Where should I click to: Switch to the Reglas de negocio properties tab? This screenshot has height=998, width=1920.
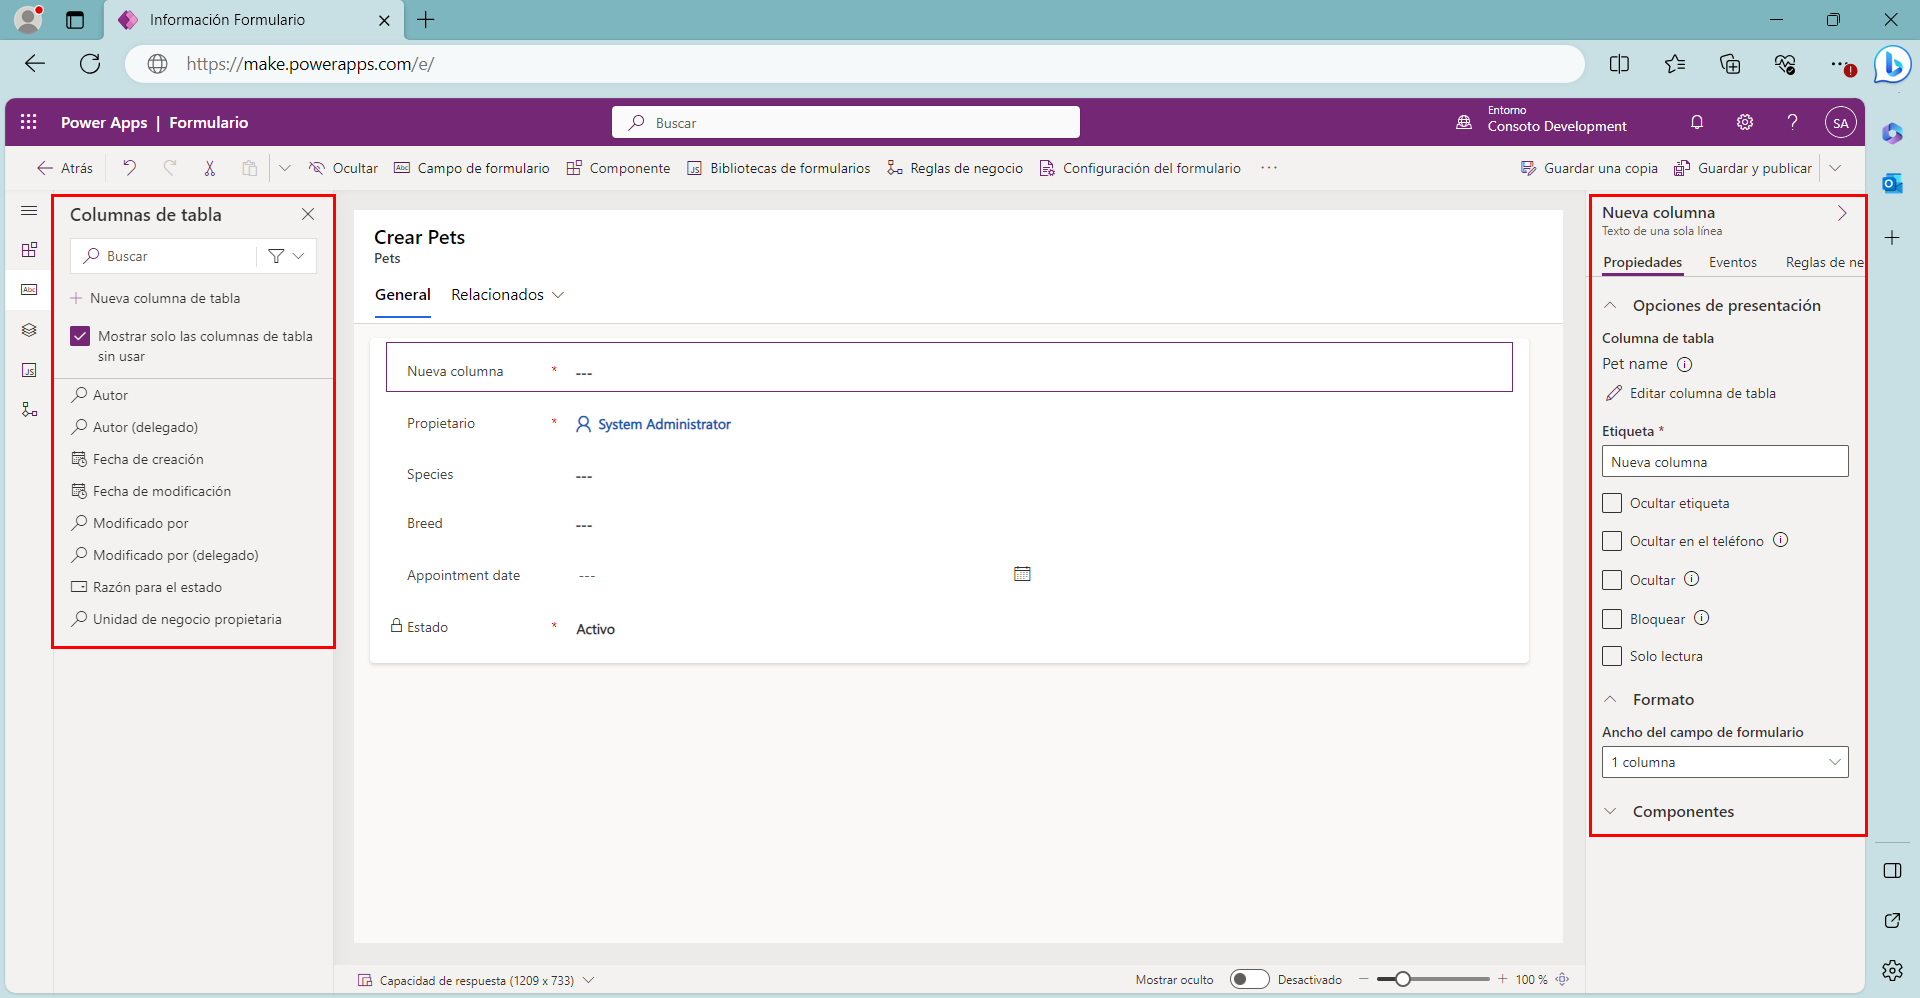coord(1824,263)
